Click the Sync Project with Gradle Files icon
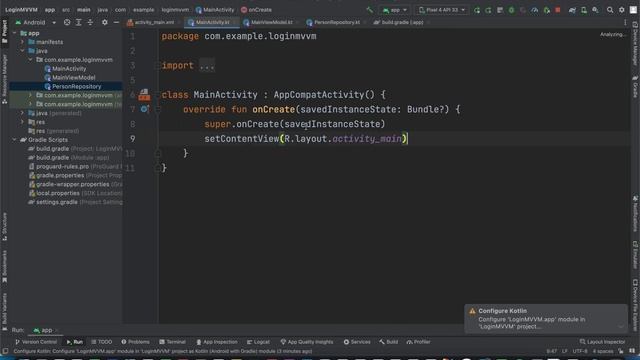 click(x=572, y=10)
